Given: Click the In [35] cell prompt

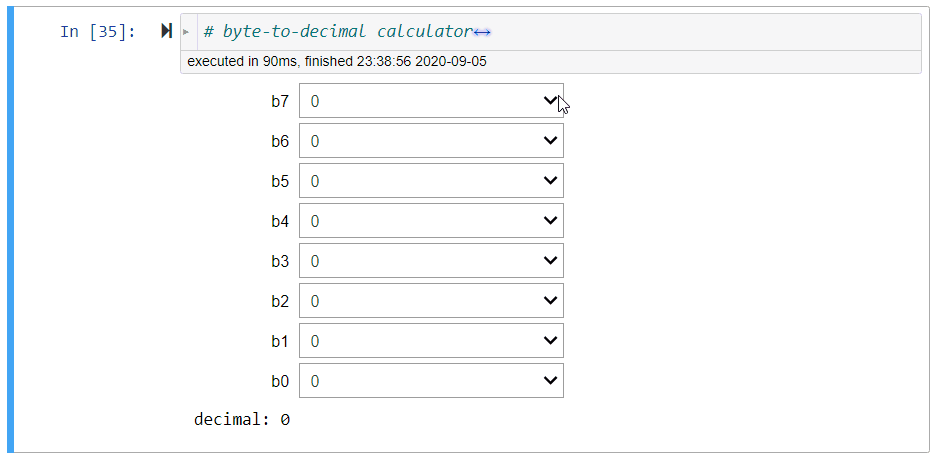Looking at the screenshot, I should tap(97, 31).
